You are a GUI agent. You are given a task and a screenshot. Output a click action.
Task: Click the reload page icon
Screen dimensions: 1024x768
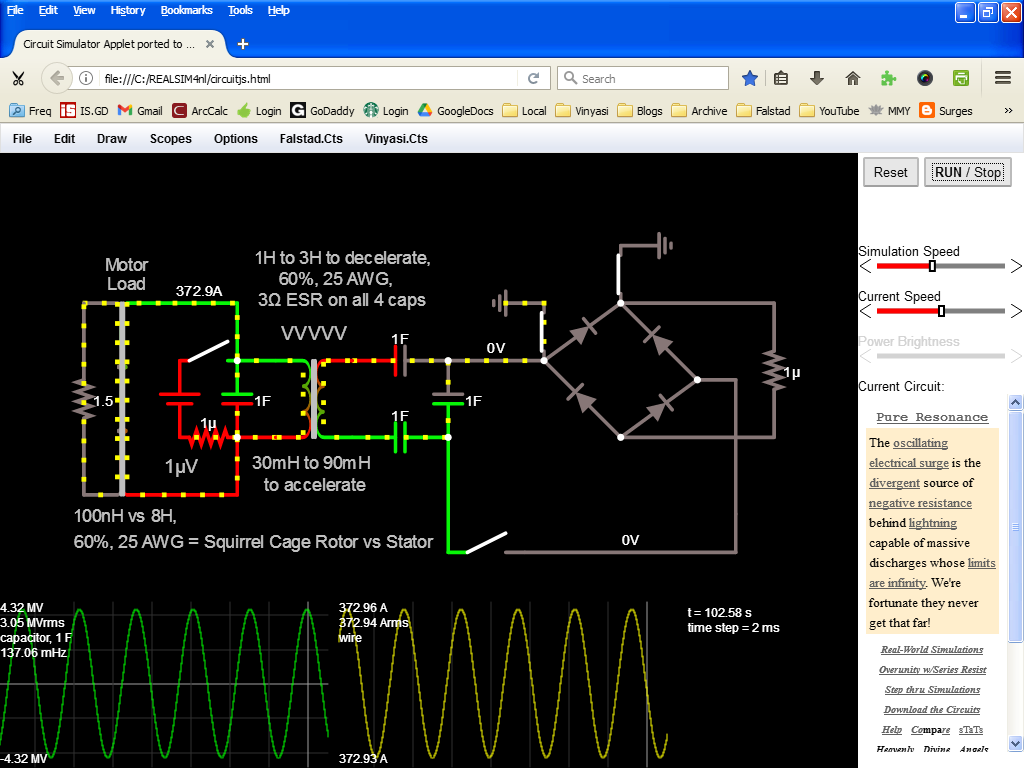(x=534, y=78)
